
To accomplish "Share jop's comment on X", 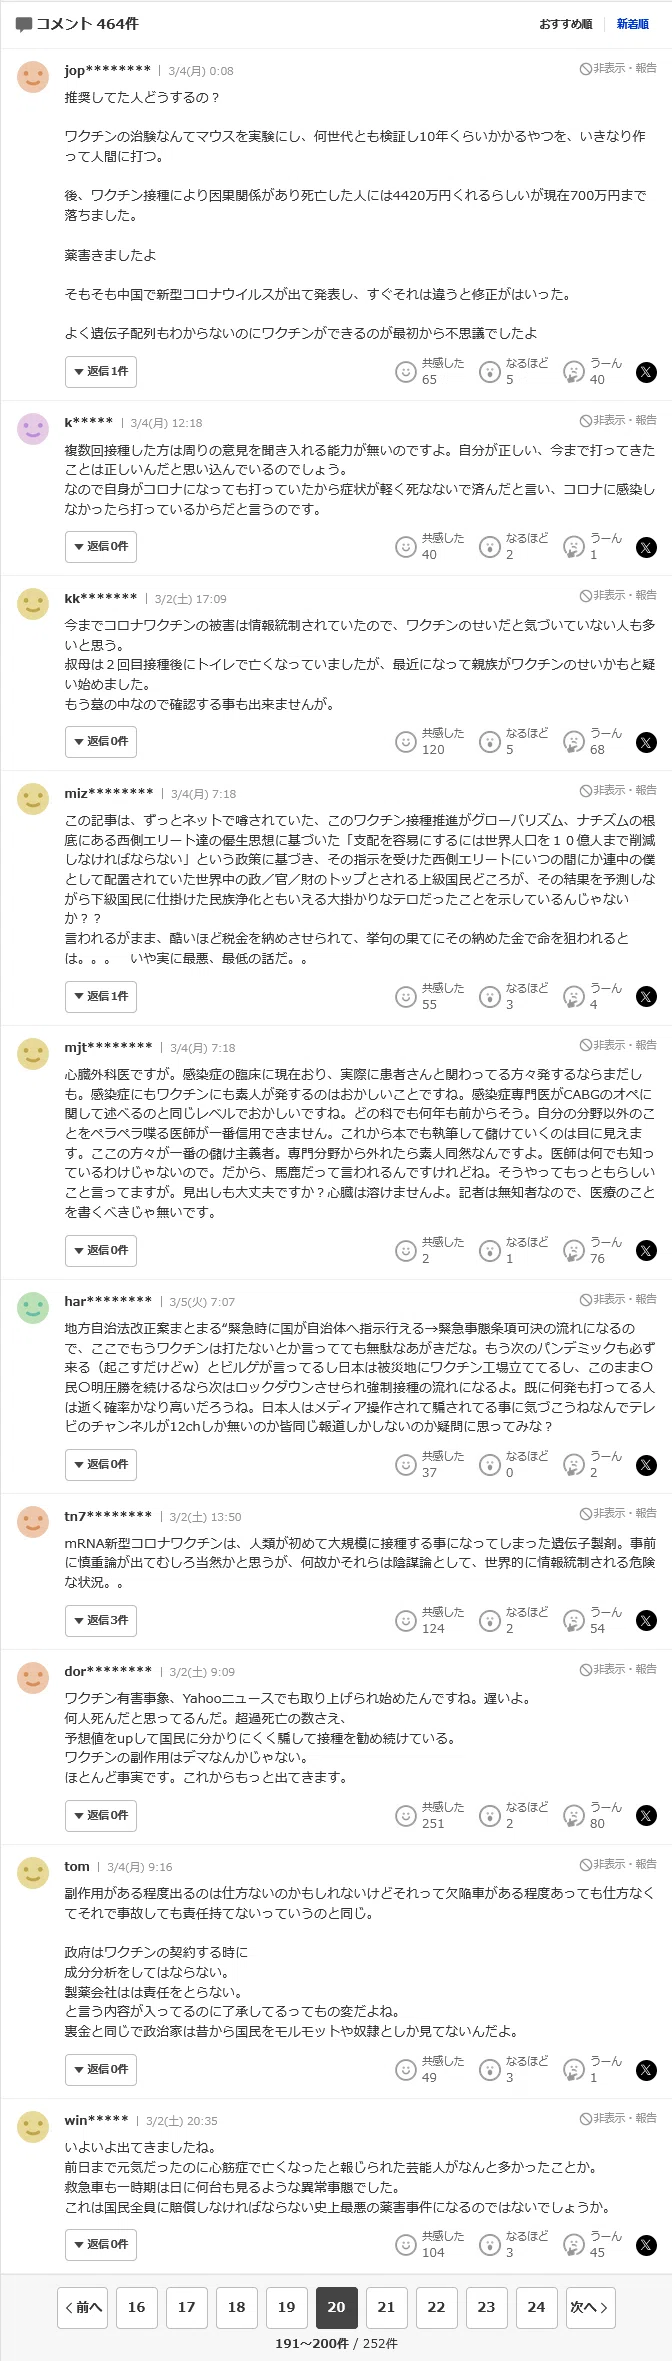I will click(x=646, y=372).
